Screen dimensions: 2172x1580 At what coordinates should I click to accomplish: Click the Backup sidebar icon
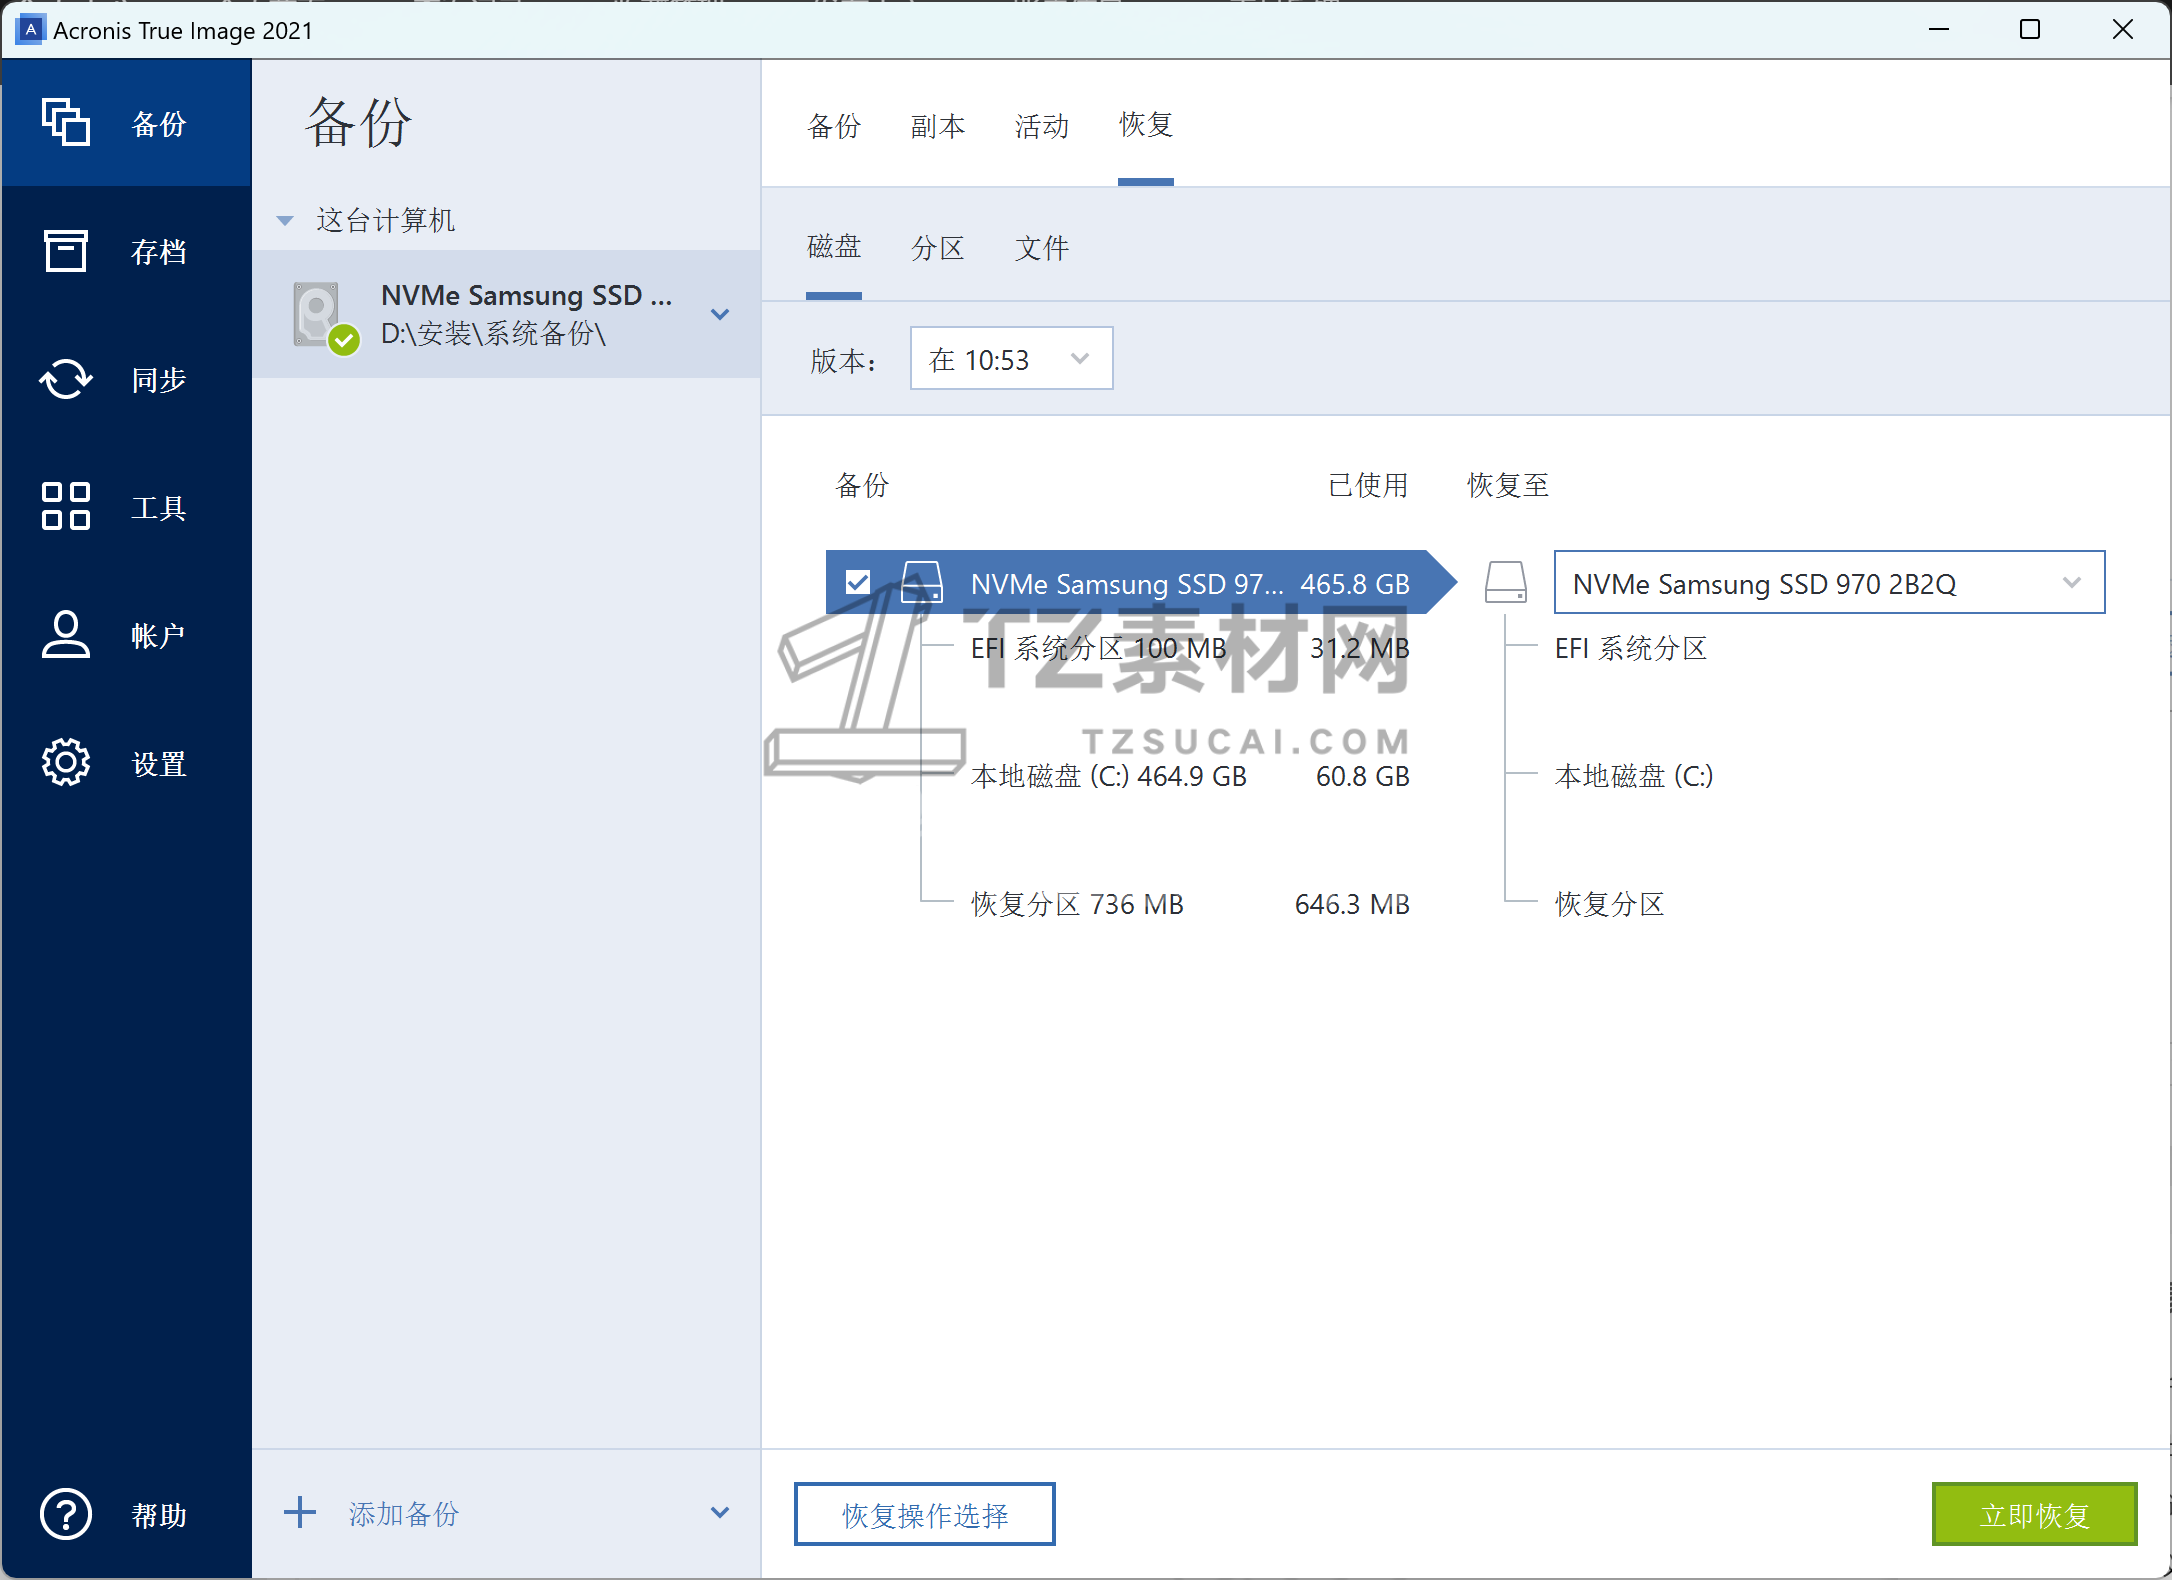[66, 123]
